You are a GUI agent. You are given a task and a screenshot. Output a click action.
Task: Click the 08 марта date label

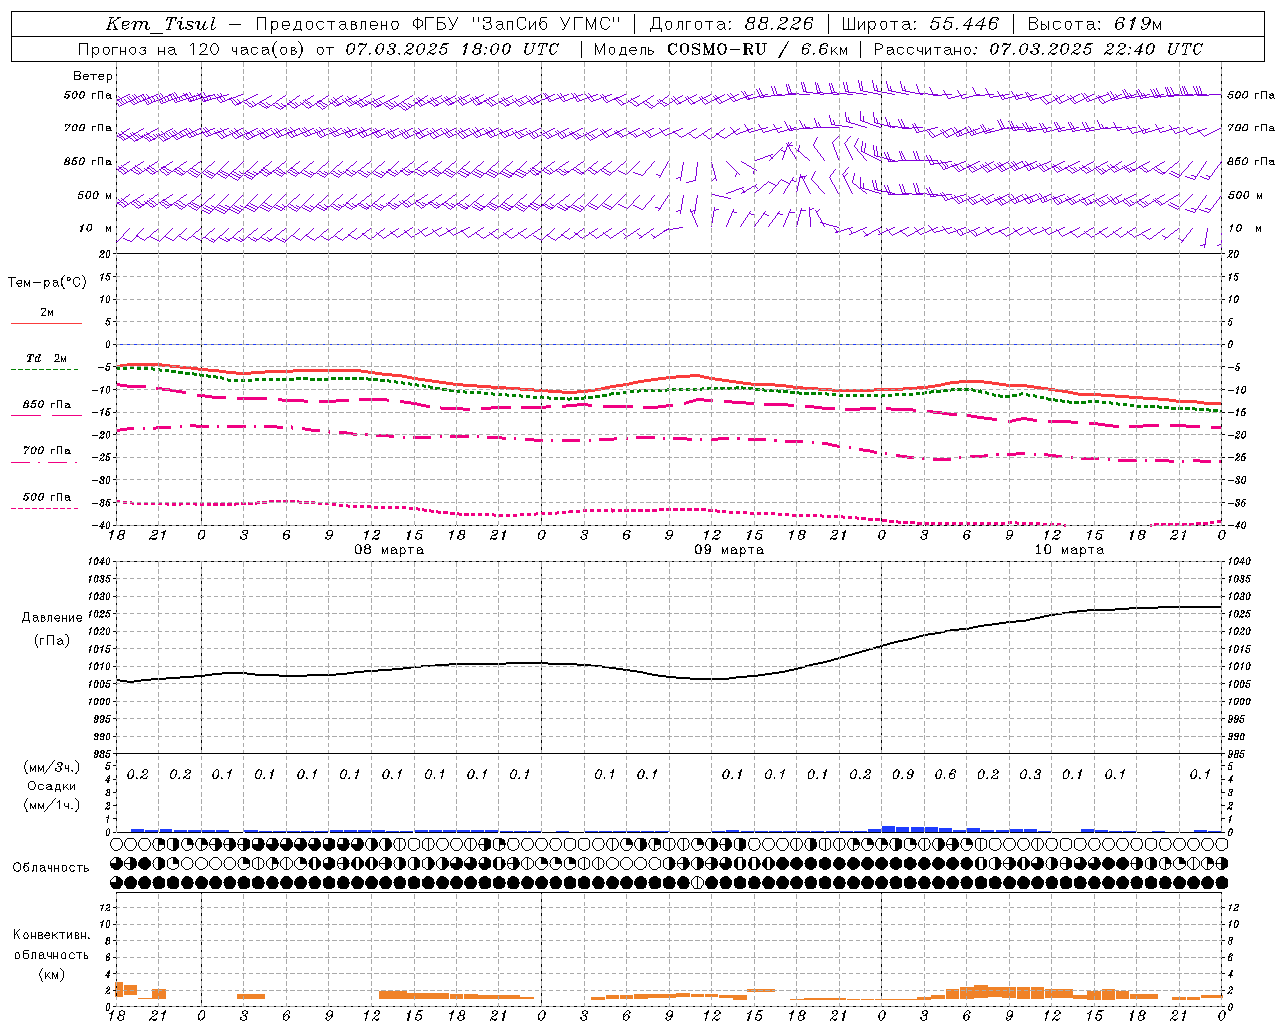pyautogui.click(x=389, y=550)
